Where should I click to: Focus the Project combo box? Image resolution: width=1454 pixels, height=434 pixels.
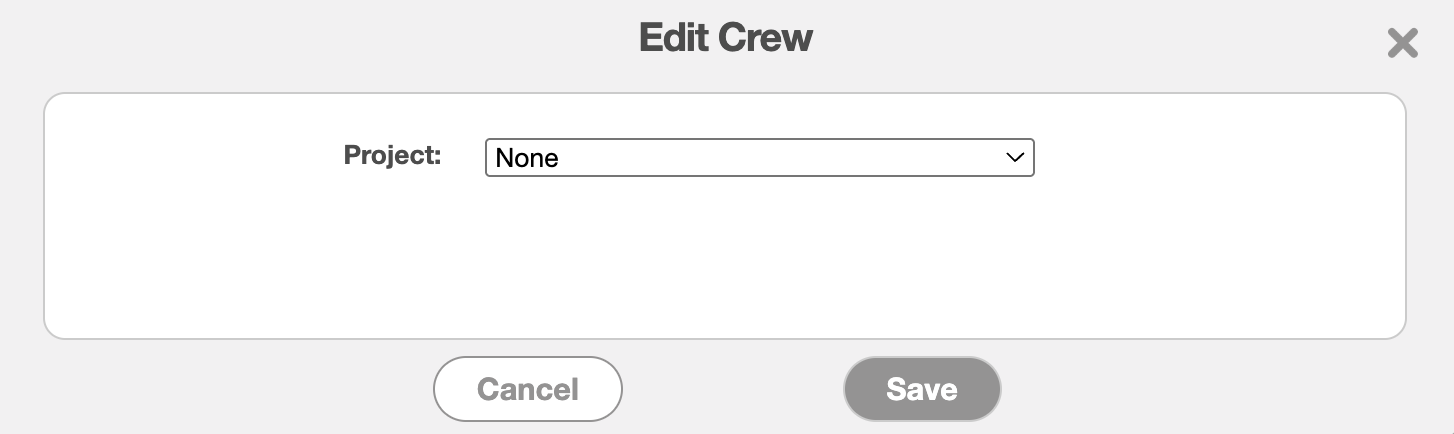[x=759, y=157]
